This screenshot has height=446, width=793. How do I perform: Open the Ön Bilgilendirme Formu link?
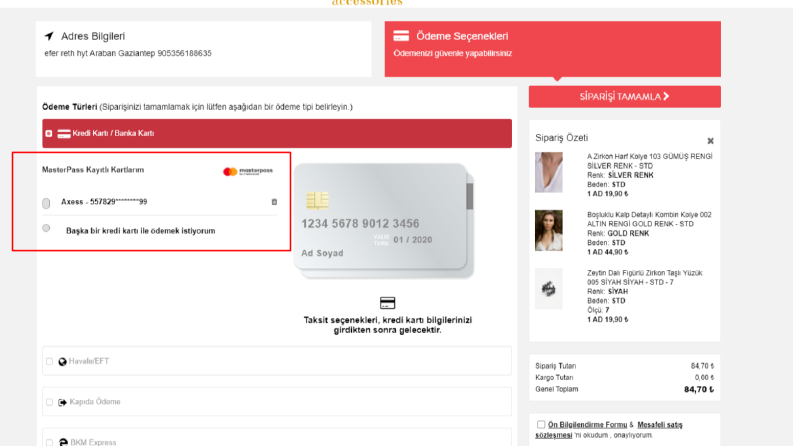[587, 425]
